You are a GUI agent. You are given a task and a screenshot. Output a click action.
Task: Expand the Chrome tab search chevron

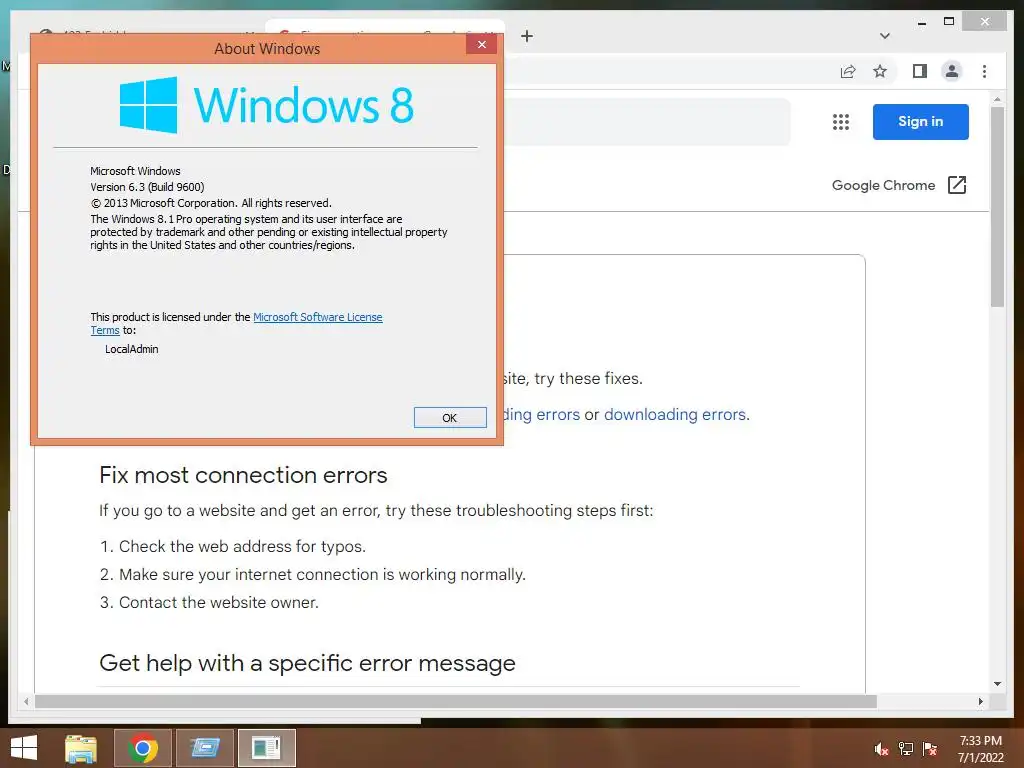(x=884, y=36)
